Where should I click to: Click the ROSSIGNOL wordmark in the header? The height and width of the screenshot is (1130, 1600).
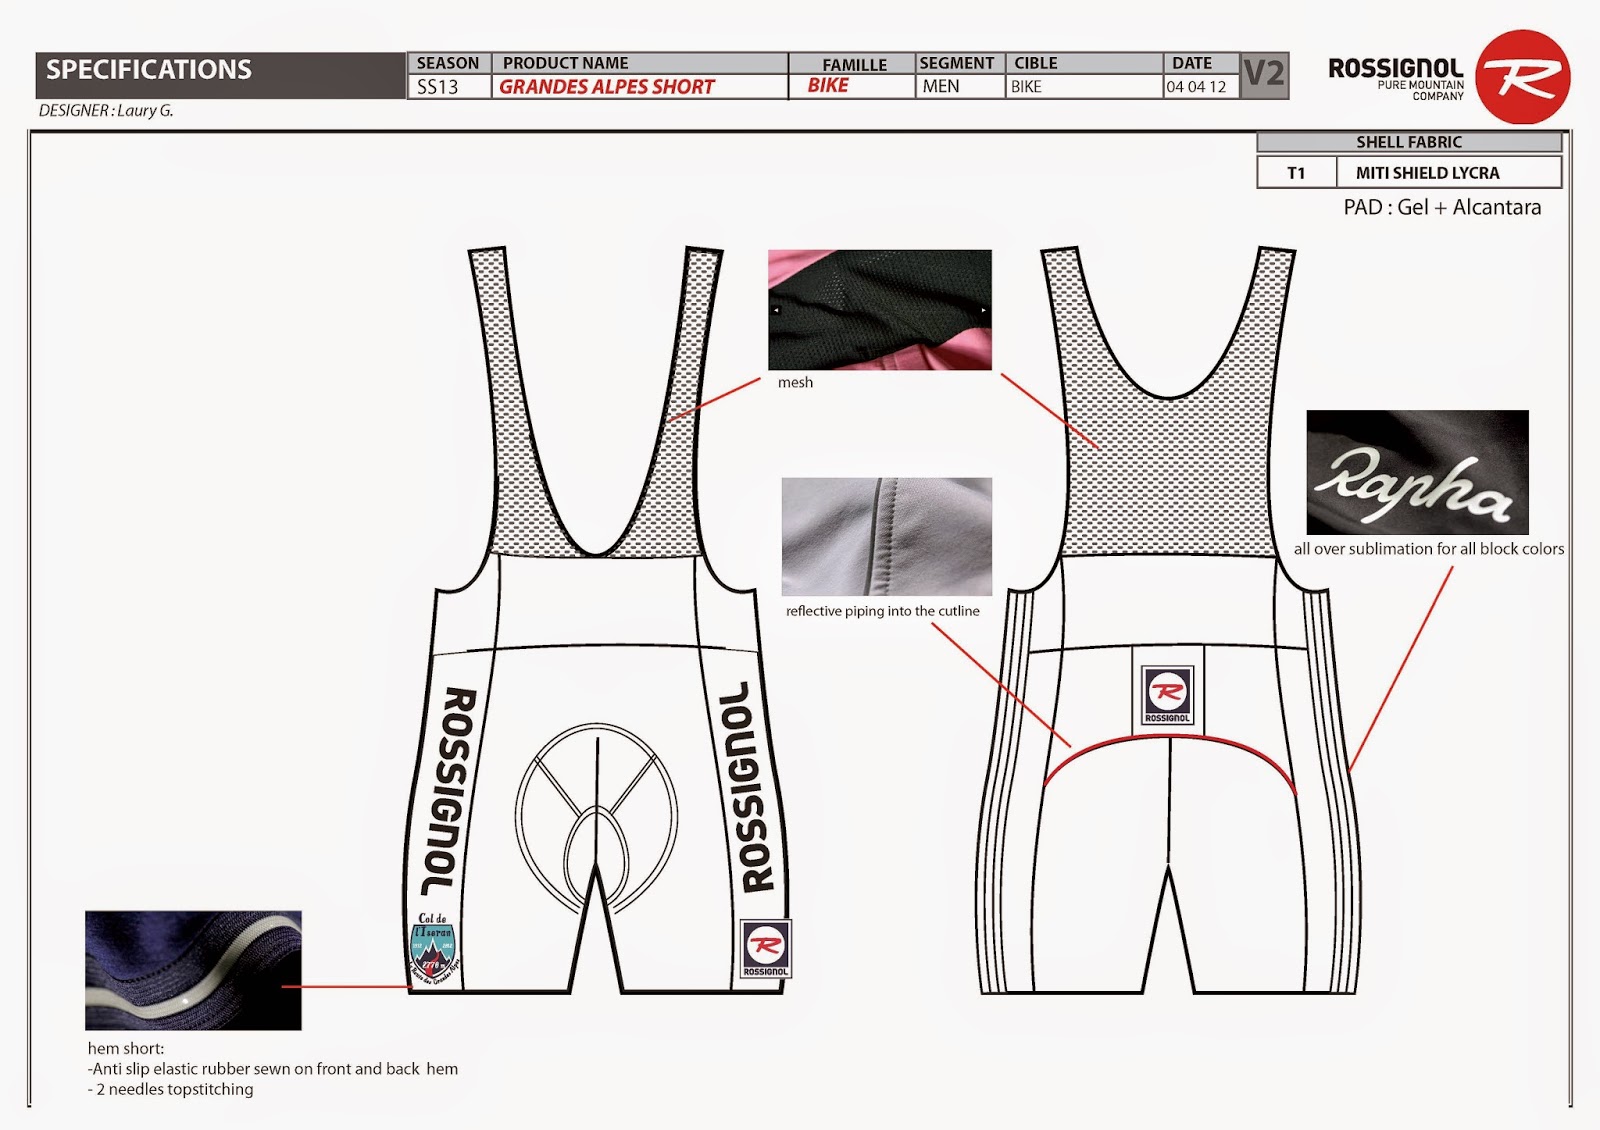pos(1396,68)
